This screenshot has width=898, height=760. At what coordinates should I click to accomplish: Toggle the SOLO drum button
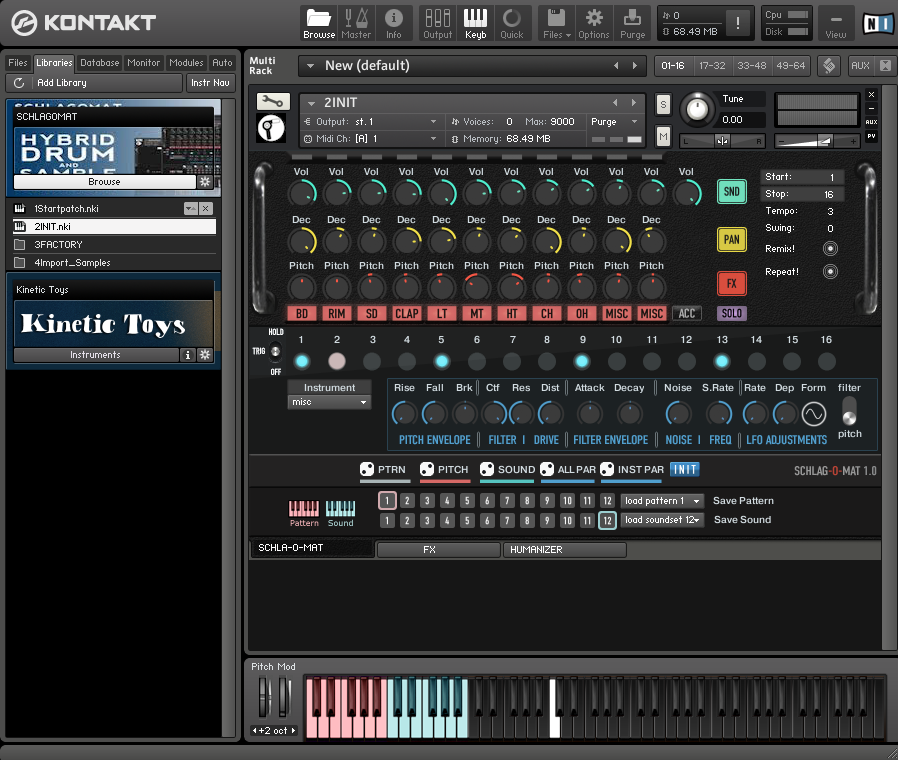[x=731, y=313]
